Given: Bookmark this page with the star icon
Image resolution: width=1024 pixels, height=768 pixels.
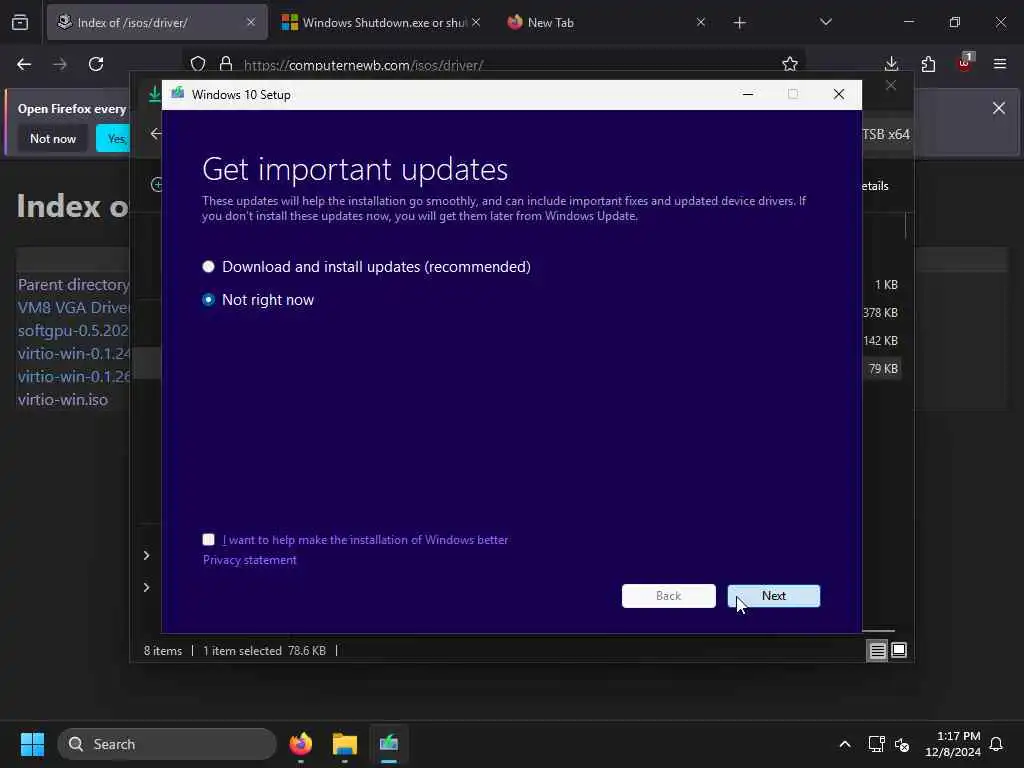Looking at the screenshot, I should coord(790,64).
